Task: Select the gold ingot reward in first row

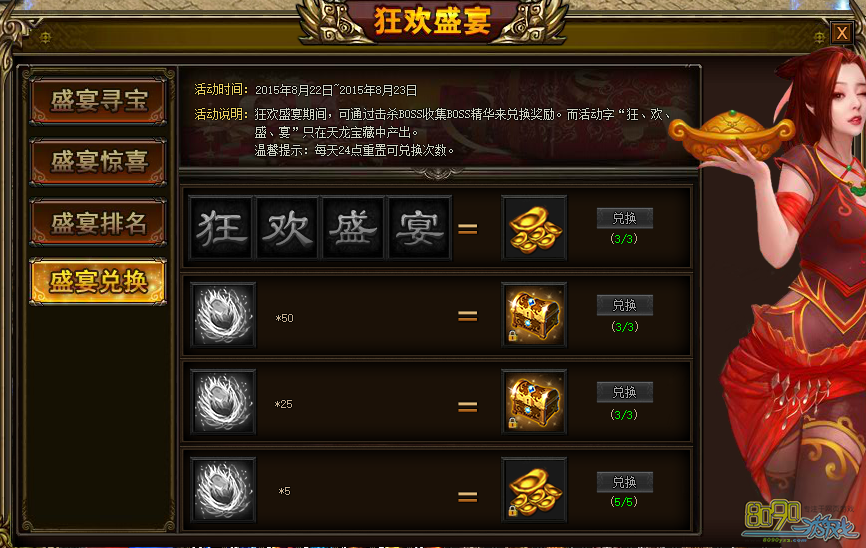Action: (x=534, y=228)
